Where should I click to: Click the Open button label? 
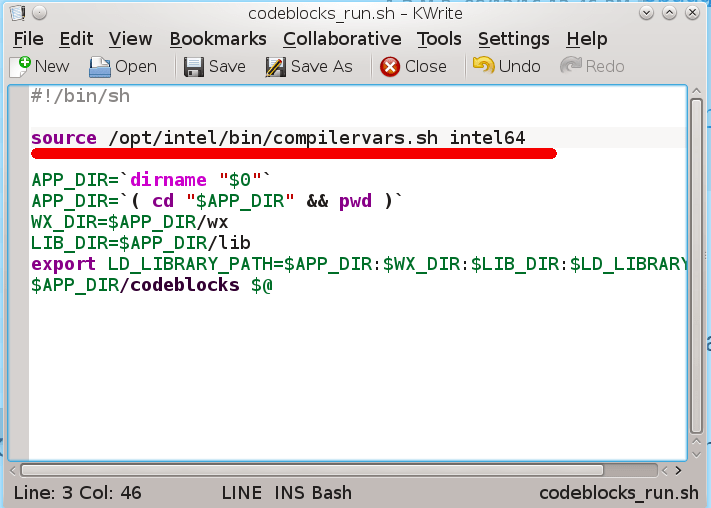coord(136,67)
